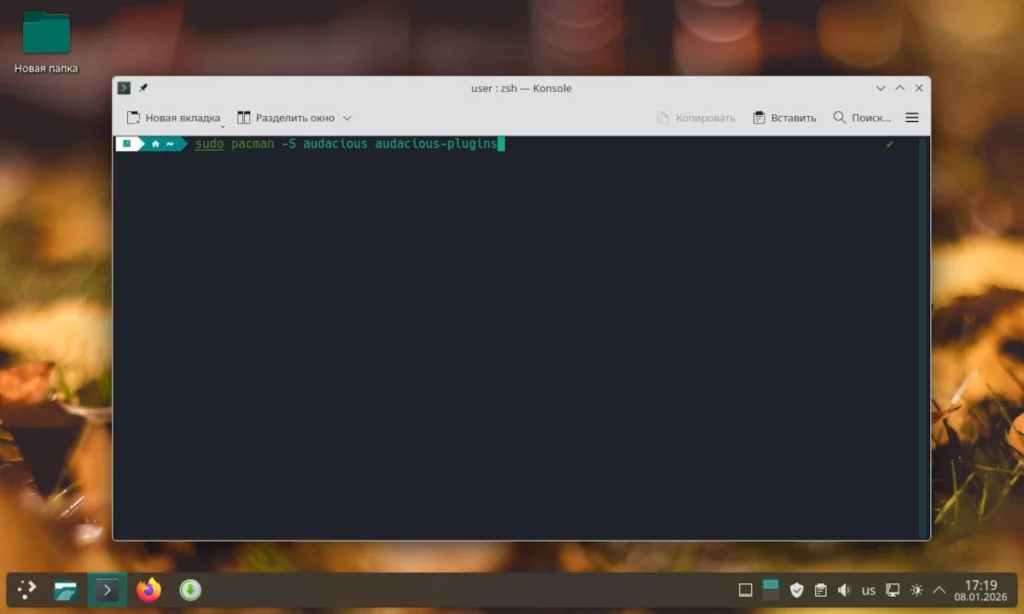Open the application launcher in taskbar
Image resolution: width=1024 pixels, height=614 pixels.
pos(27,590)
